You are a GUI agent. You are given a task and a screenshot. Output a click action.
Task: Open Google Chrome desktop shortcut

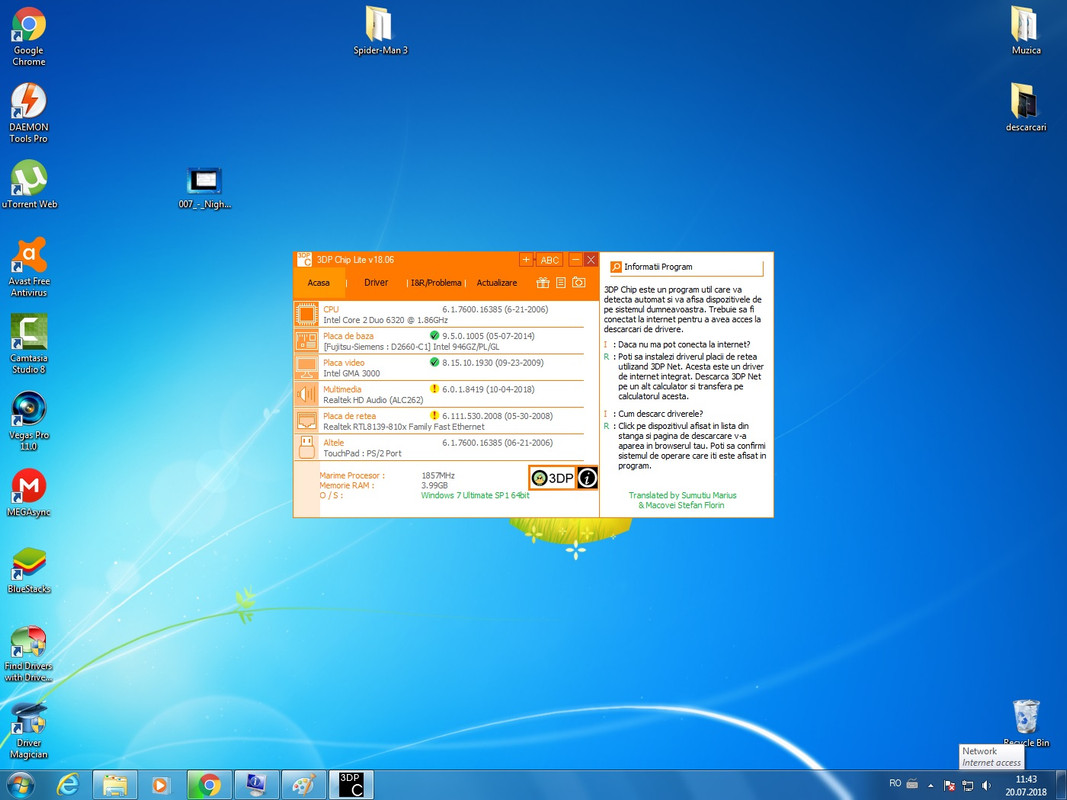coord(29,37)
